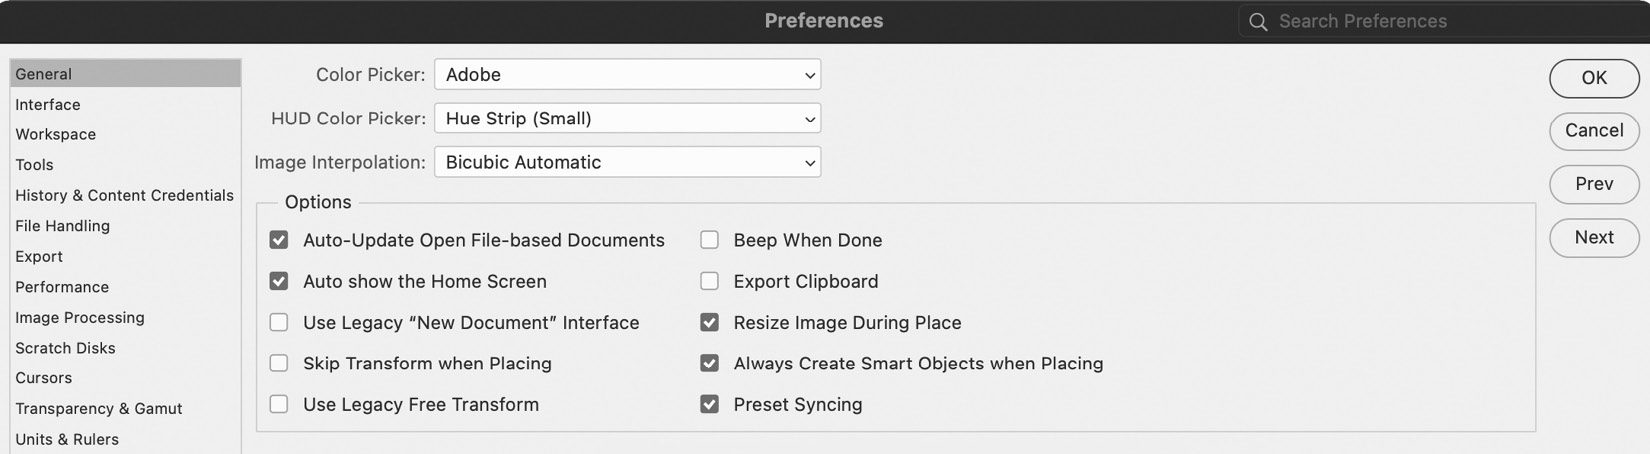
Task: Expand the HUD Color Picker dropdown
Action: click(x=627, y=119)
